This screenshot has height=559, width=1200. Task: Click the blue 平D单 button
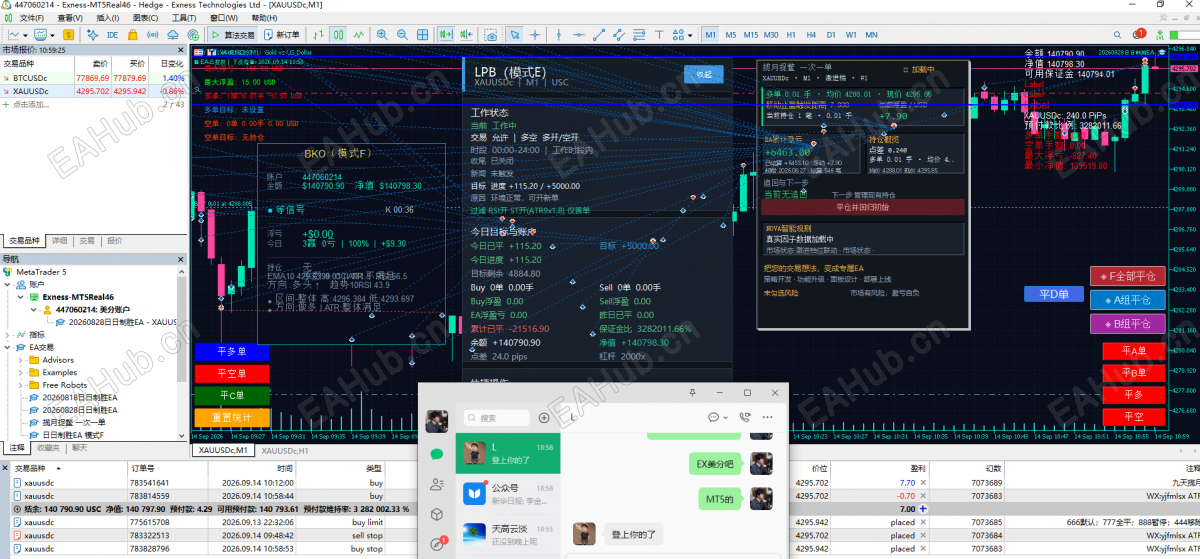click(1054, 294)
